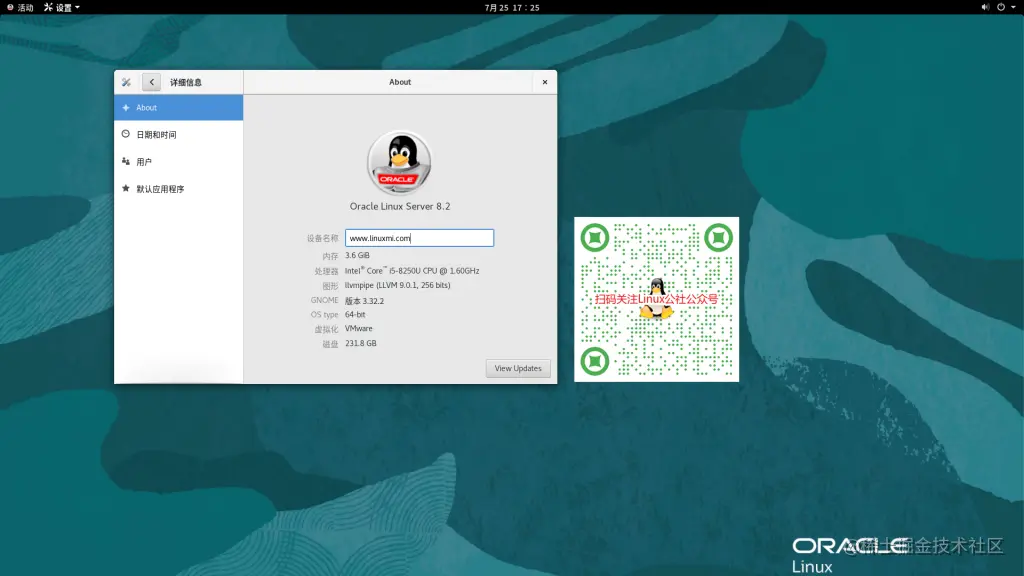The image size is (1024, 576).
Task: Click the plus icon next to About
Action: [126, 108]
